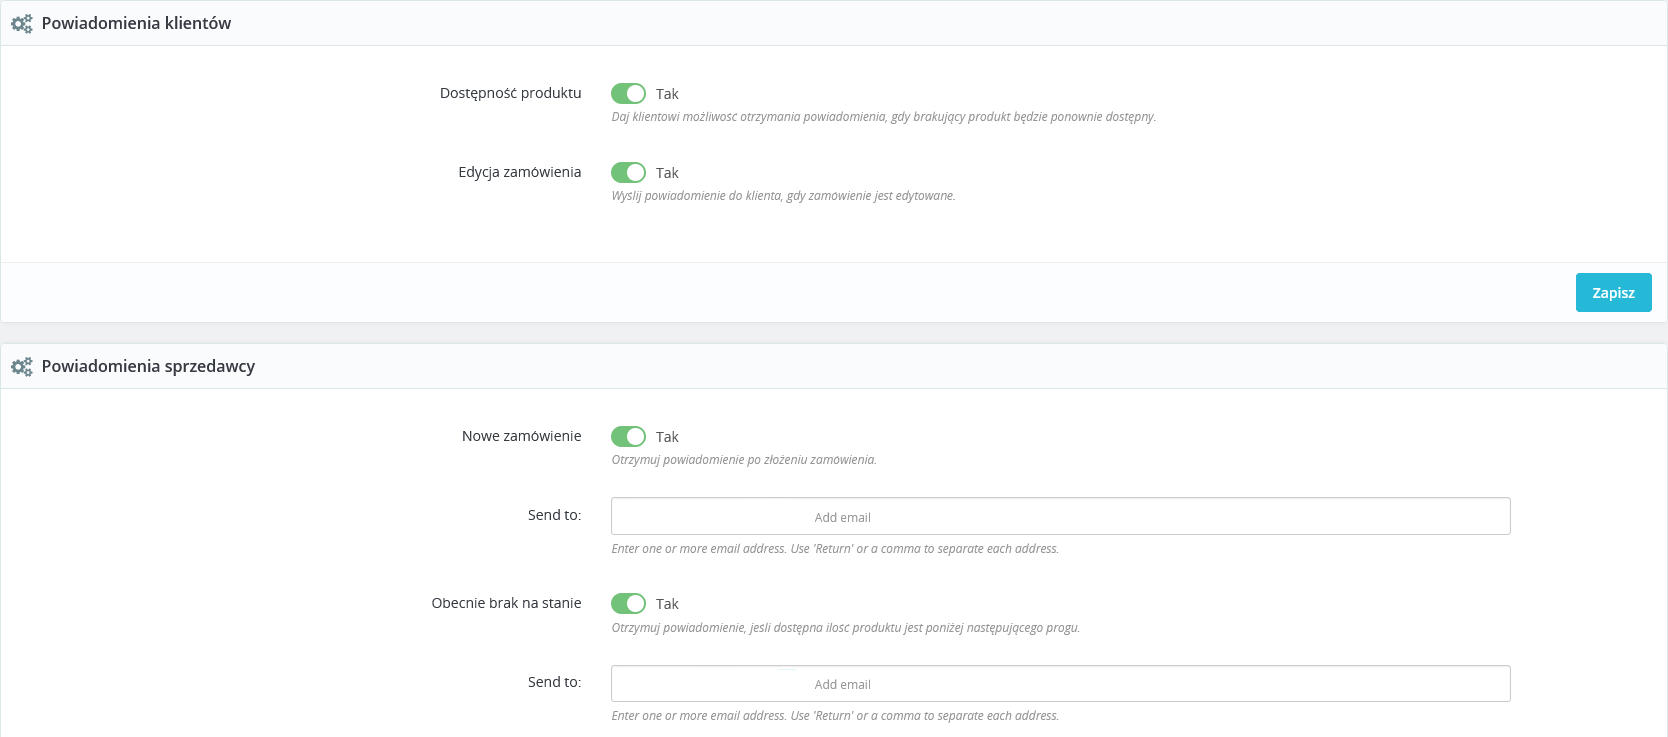Select the Powiadomienia sprzedawcy panel heading

[x=148, y=366]
